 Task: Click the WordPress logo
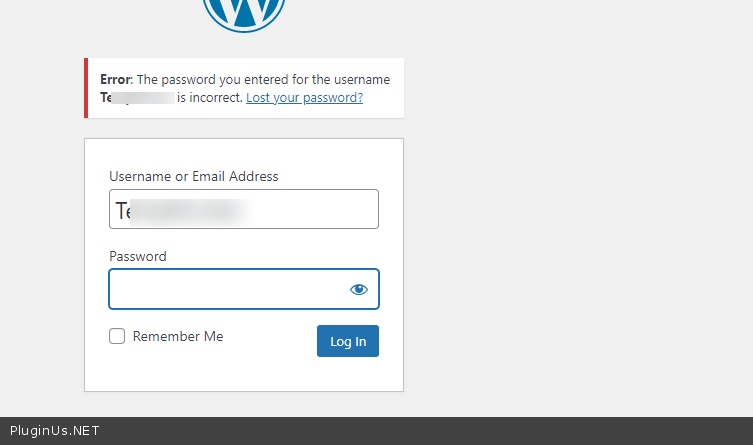coord(244,14)
